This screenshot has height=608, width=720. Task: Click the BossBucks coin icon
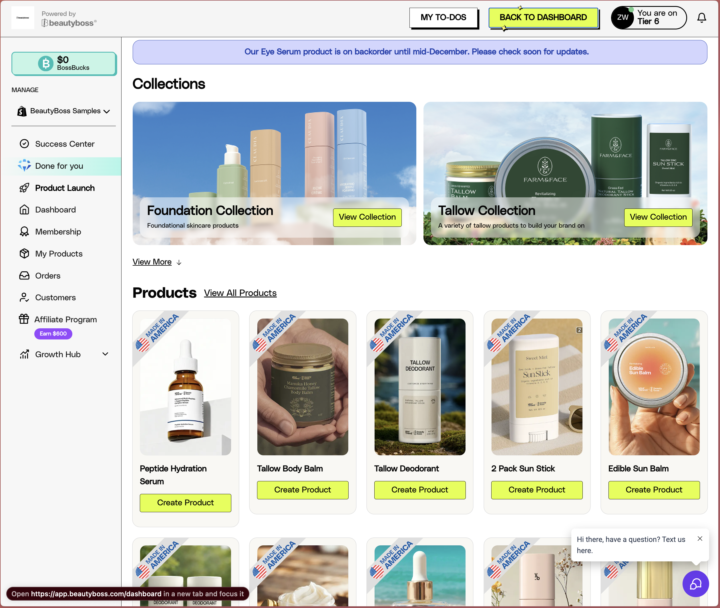45,63
